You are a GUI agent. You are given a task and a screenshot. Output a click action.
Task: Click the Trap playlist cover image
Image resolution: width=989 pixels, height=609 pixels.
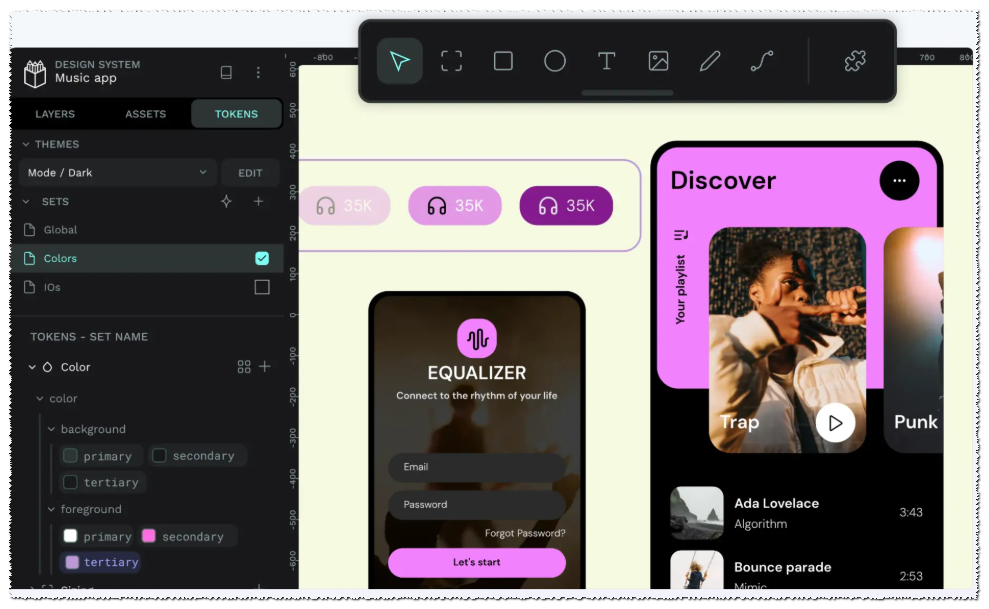(787, 340)
